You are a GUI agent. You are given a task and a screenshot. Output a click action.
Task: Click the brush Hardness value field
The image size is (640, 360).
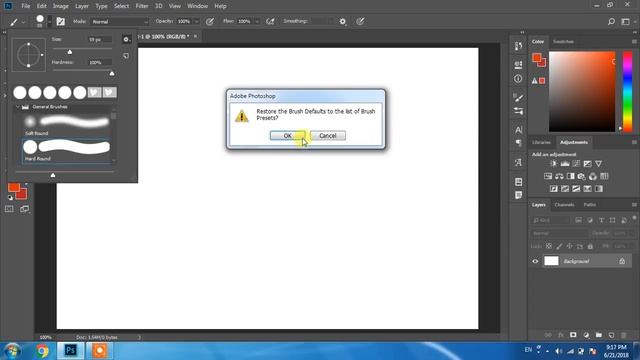pos(100,62)
